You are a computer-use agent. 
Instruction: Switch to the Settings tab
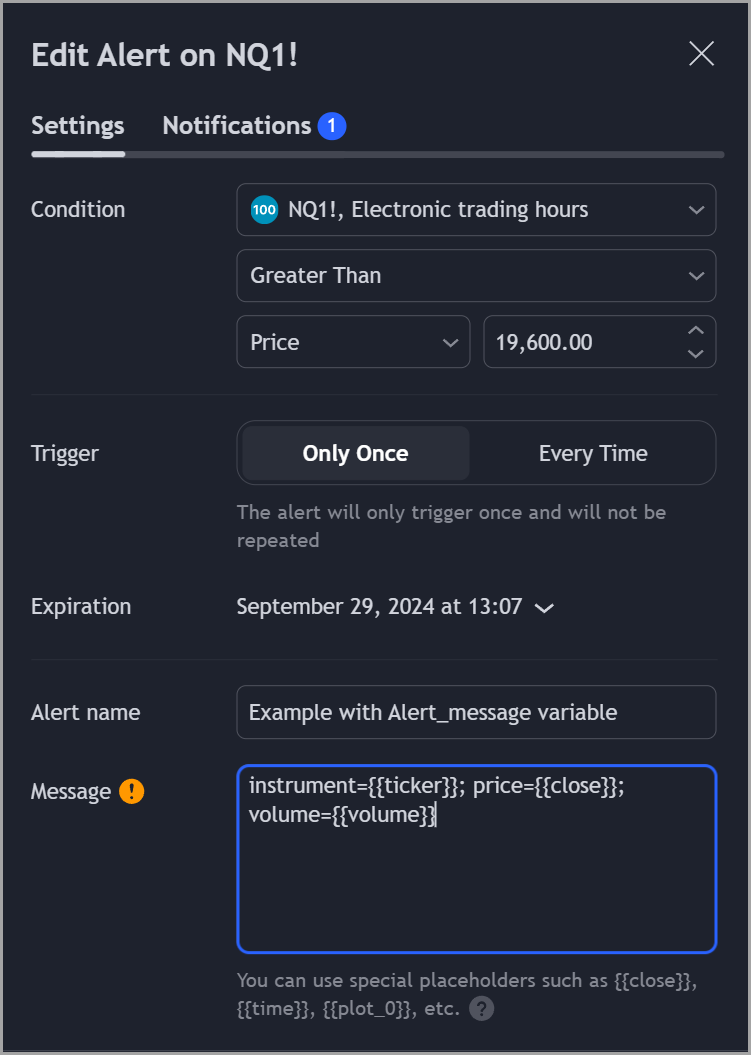point(77,125)
